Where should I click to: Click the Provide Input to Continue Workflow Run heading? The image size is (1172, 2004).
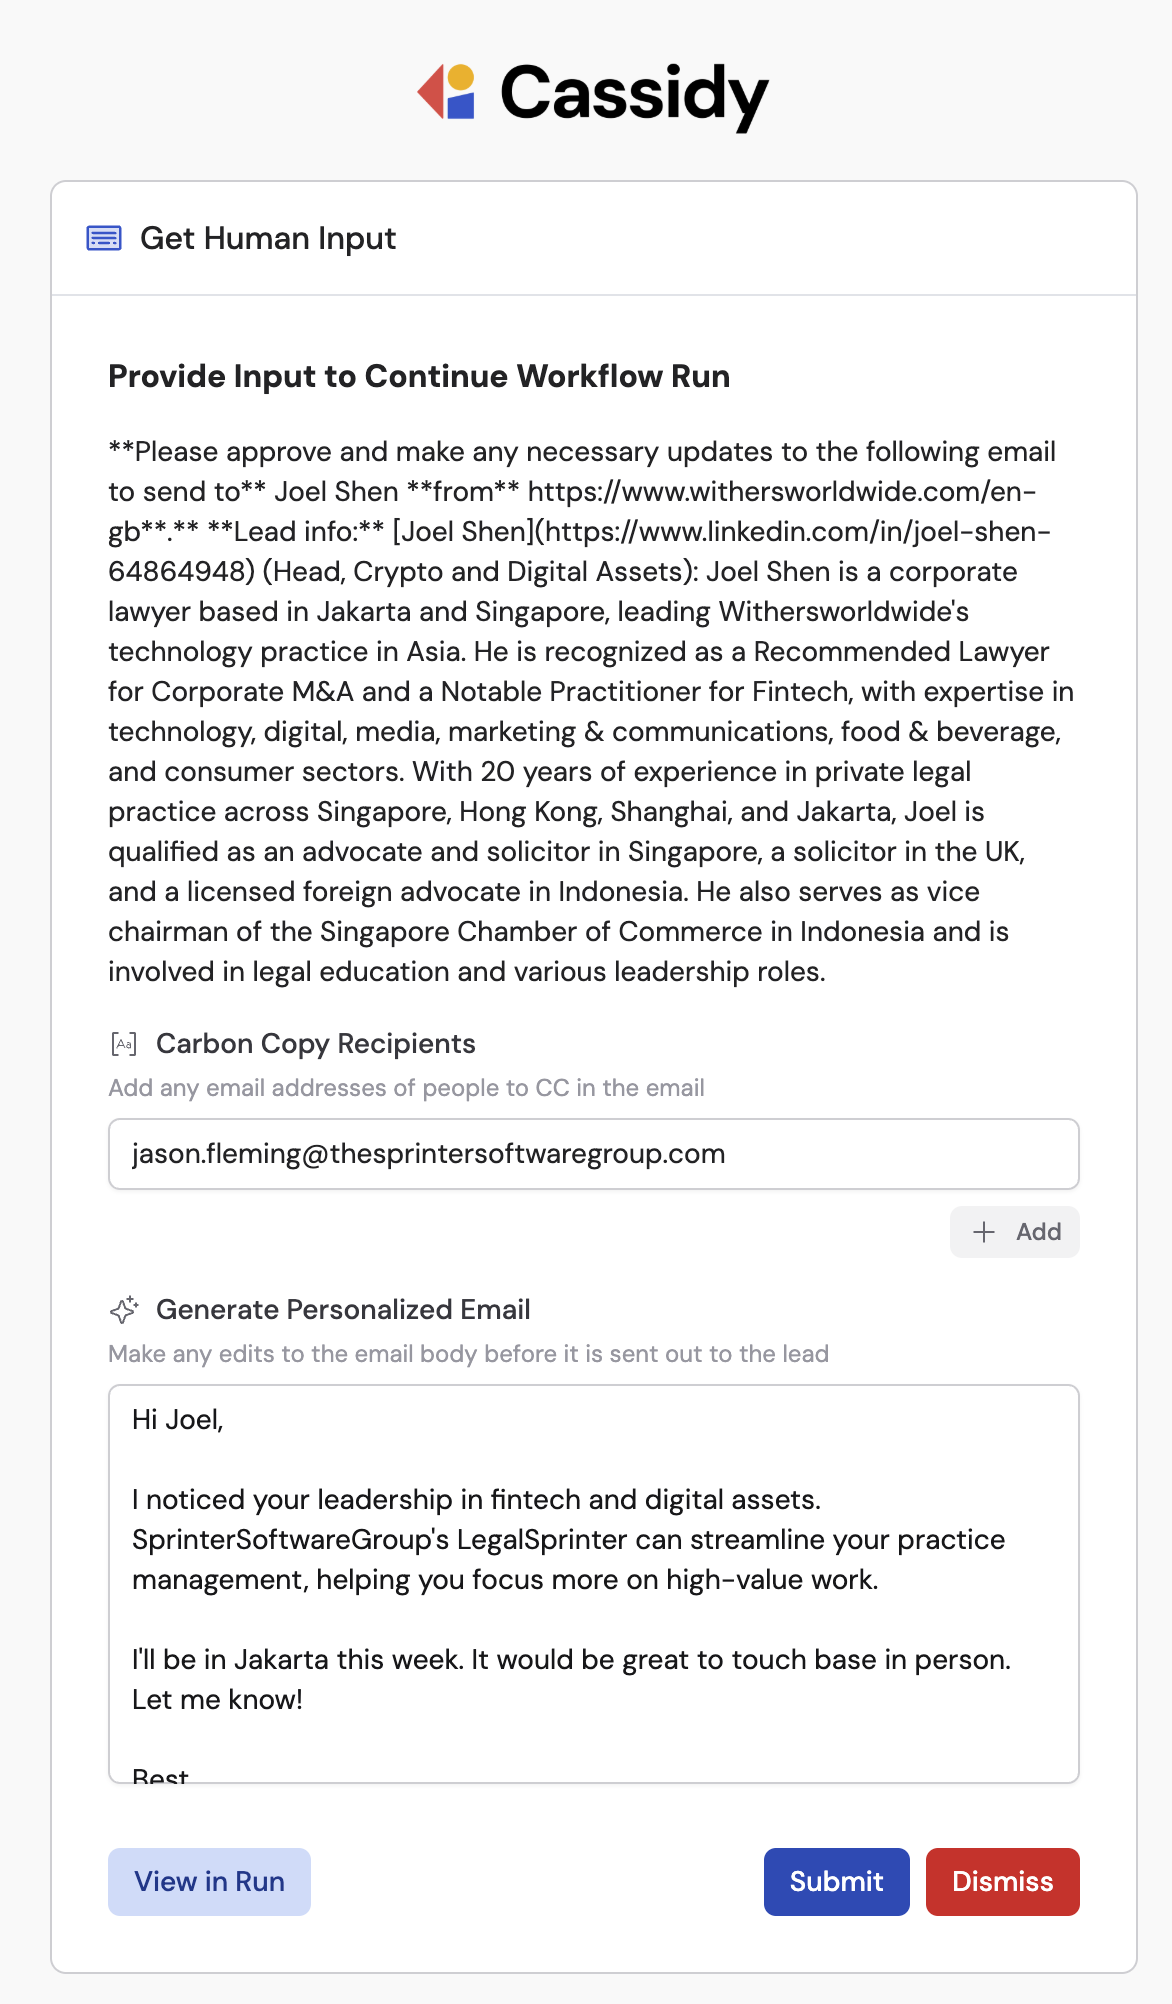click(419, 376)
